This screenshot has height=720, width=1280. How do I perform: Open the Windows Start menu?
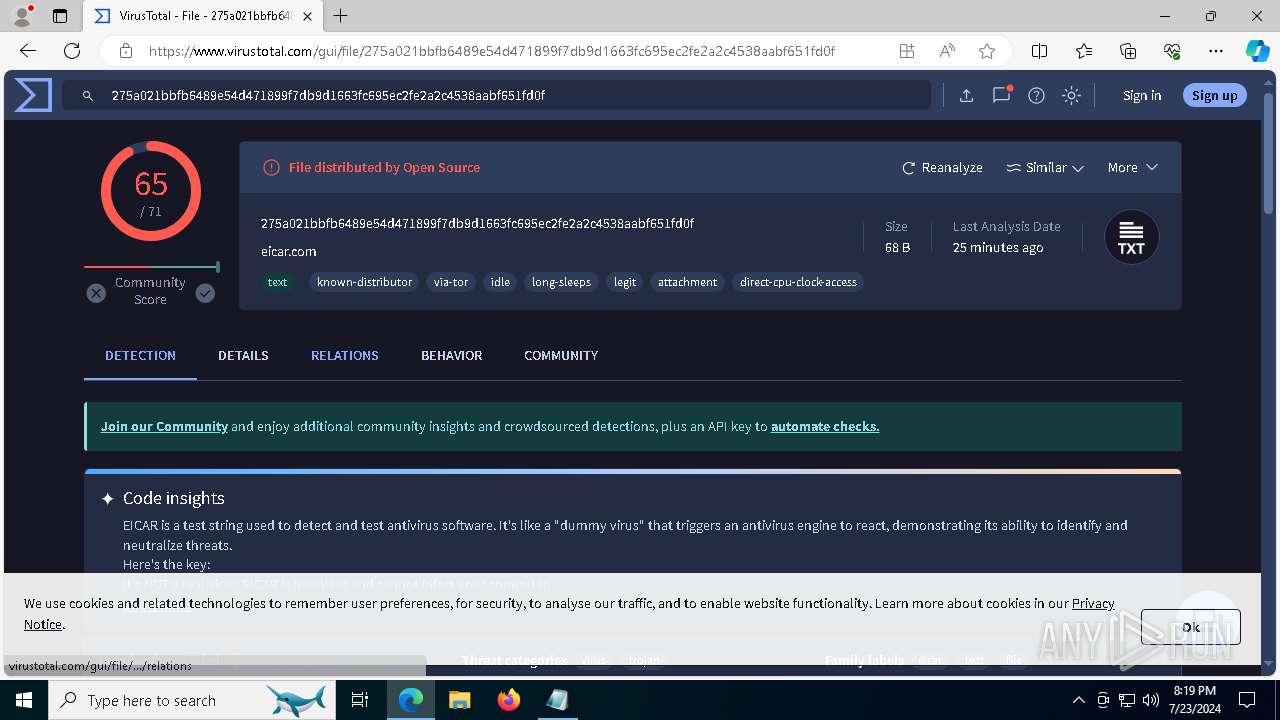click(23, 700)
